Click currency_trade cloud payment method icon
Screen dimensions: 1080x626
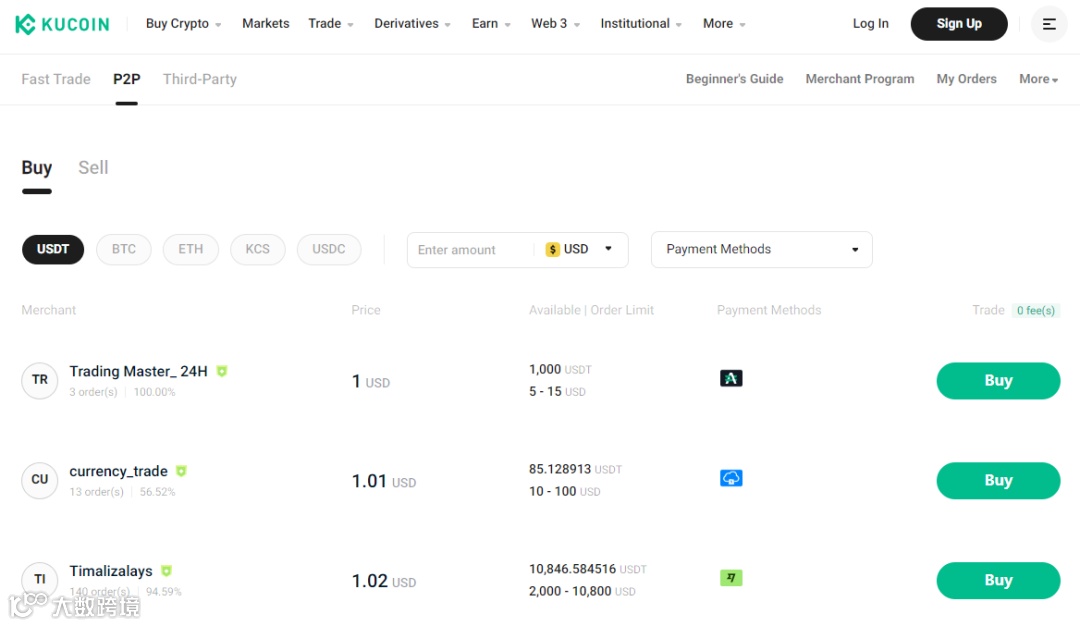[731, 478]
